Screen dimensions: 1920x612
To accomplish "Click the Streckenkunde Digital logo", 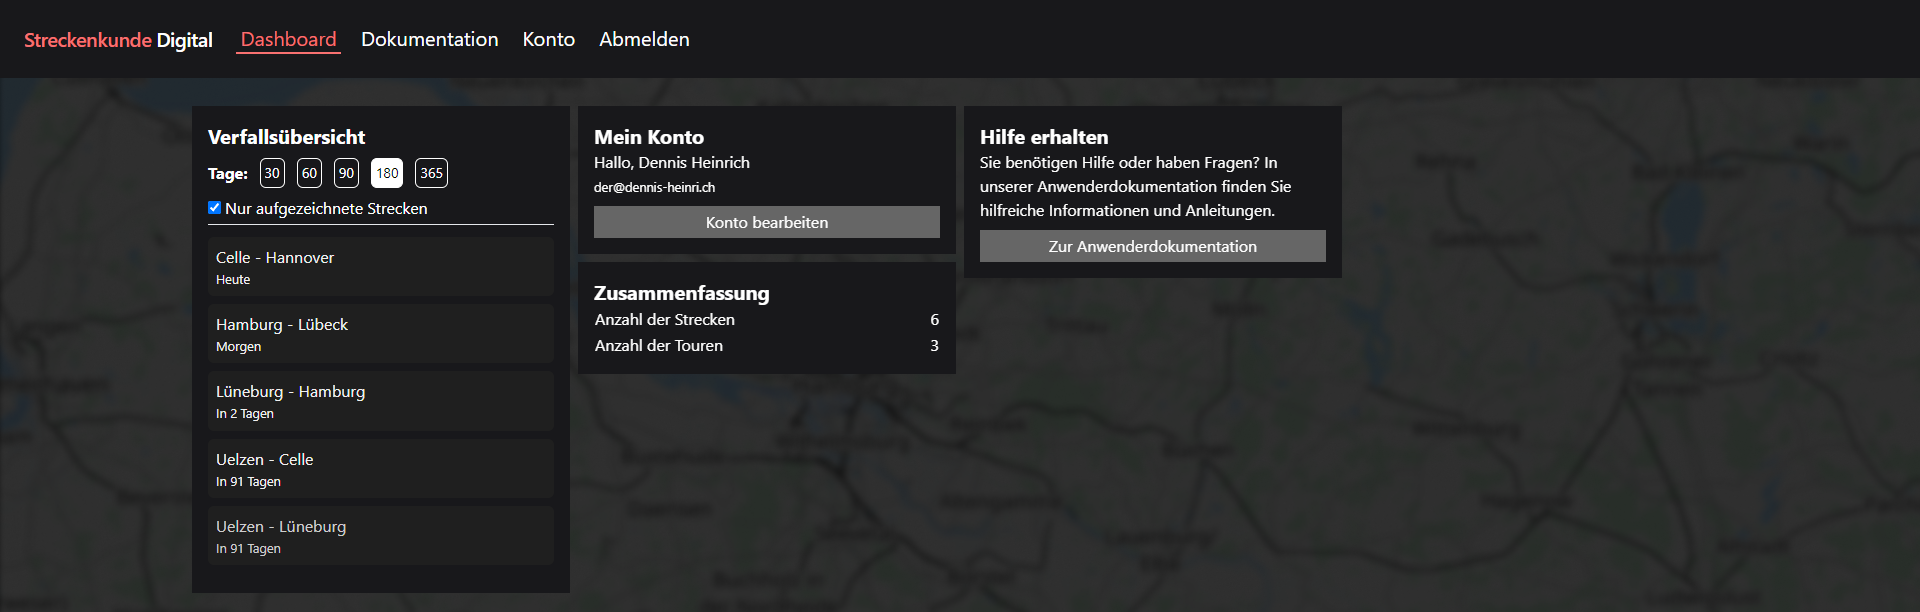I will [x=118, y=40].
